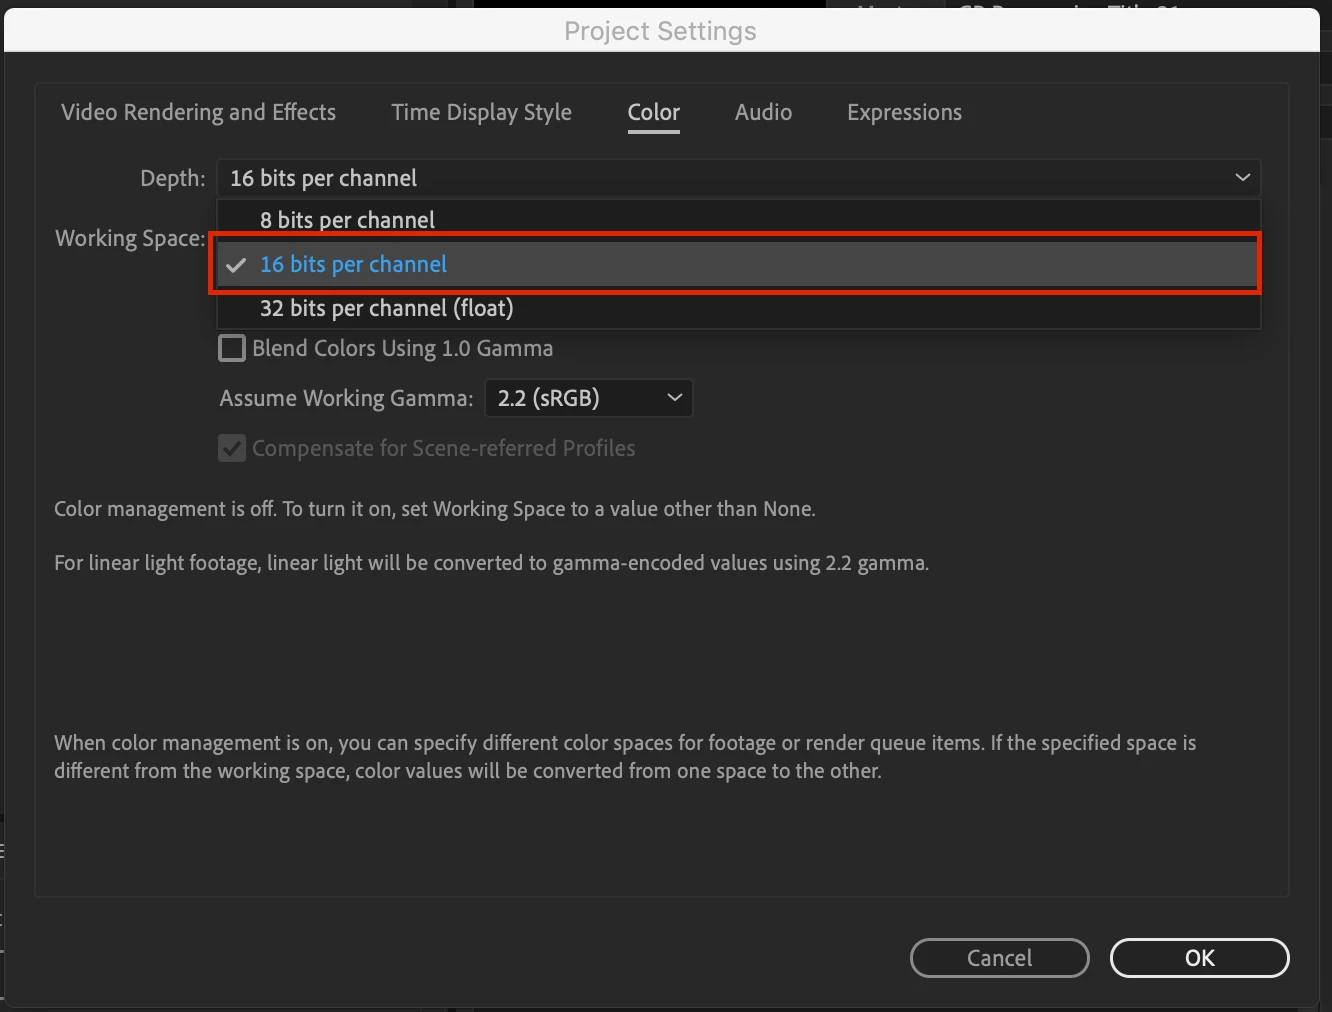Choose 8 bits per channel
Image resolution: width=1332 pixels, height=1012 pixels.
point(738,220)
